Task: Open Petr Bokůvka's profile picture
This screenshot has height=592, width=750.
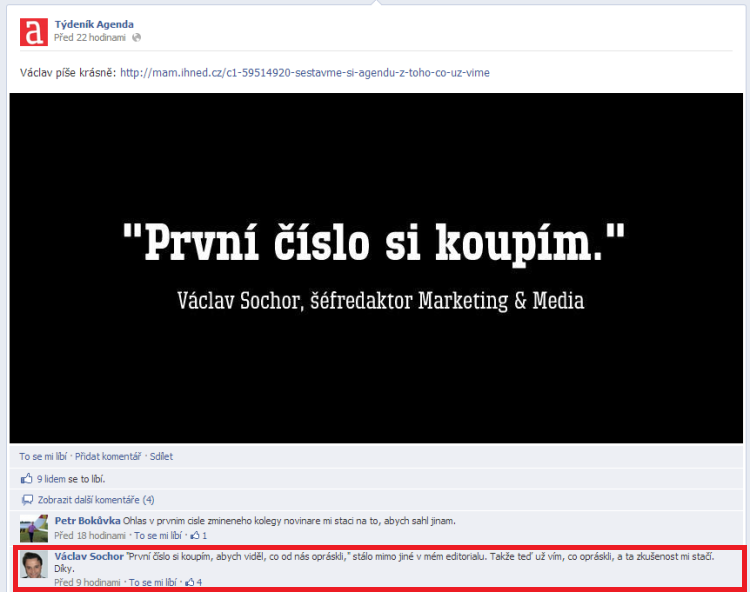Action: (x=34, y=527)
